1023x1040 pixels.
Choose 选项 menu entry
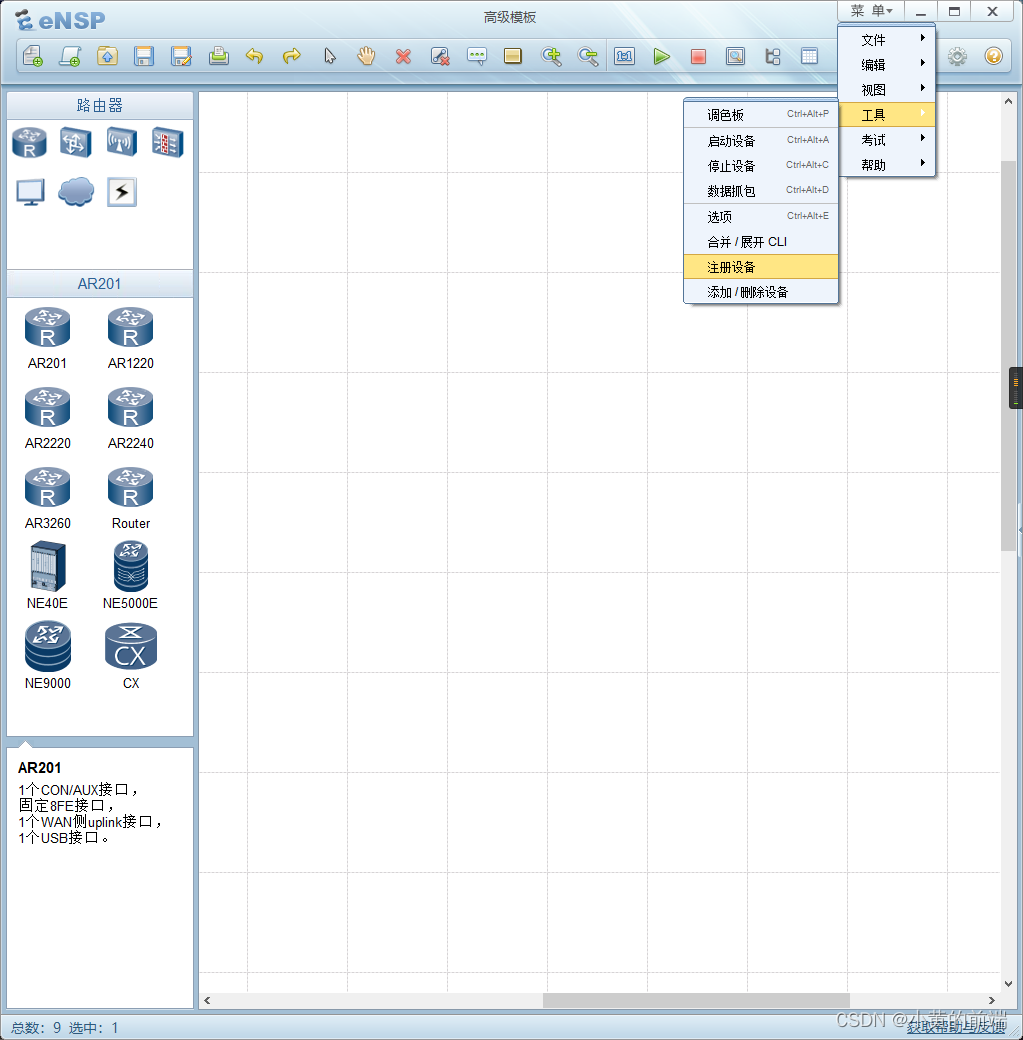click(x=761, y=217)
